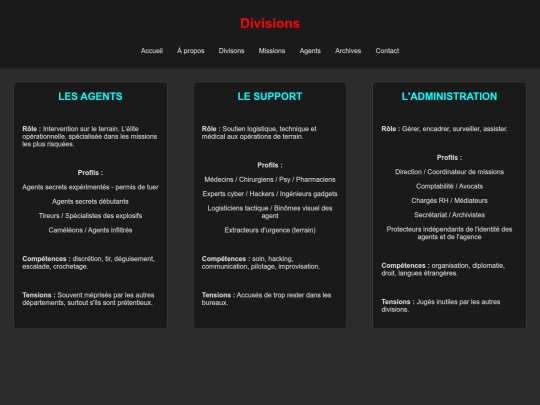Click Rôle text 'Soutien logistique, technique'
The height and width of the screenshot is (405, 540).
pyautogui.click(x=259, y=133)
